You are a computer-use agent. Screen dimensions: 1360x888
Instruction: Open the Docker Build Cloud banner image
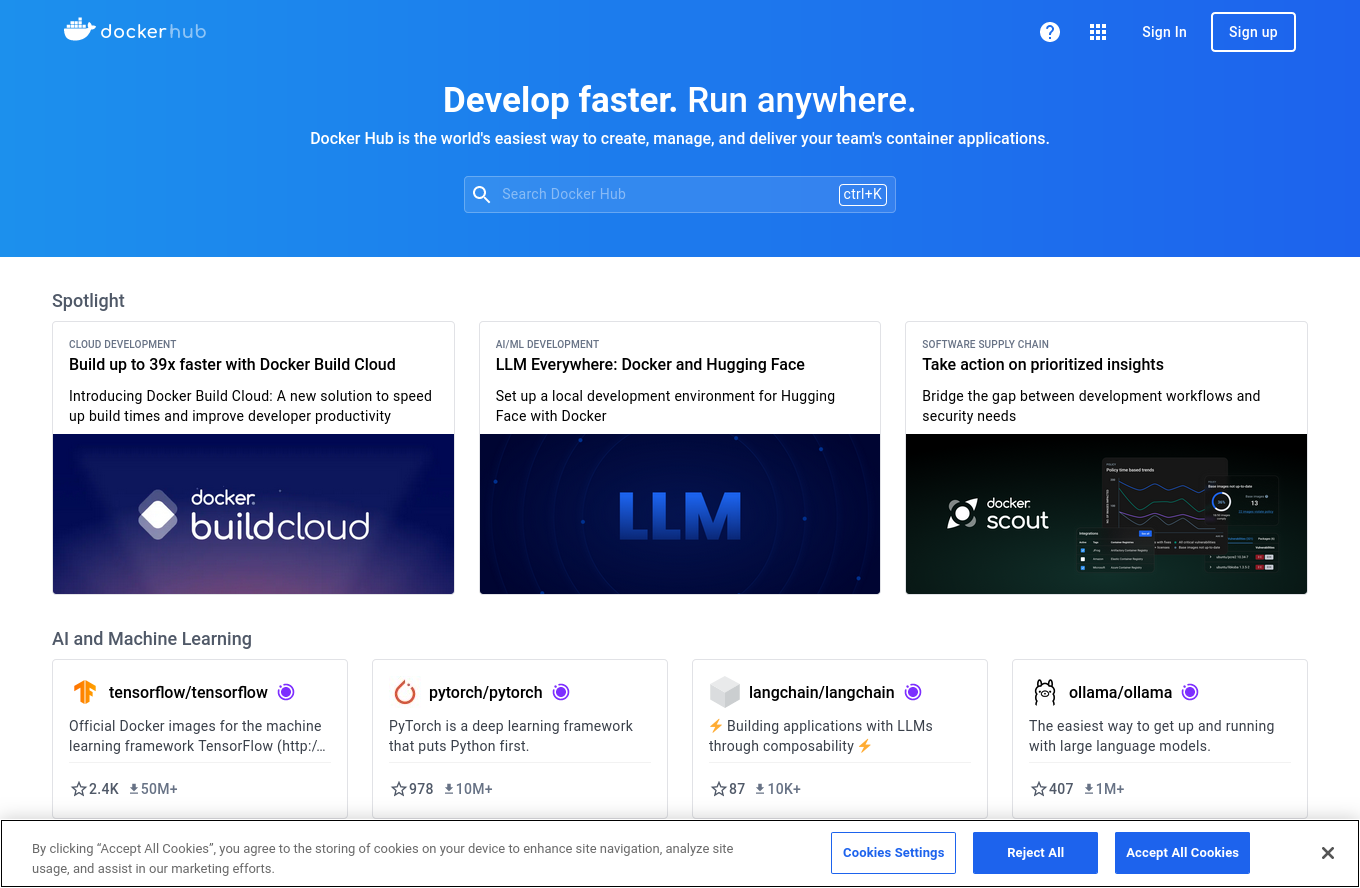click(x=254, y=514)
